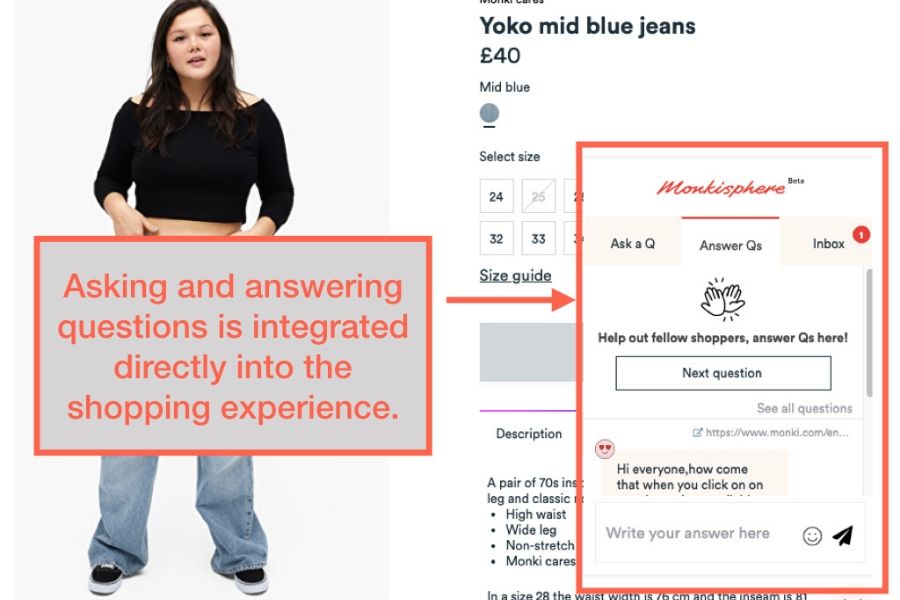
Task: Click the high-five hands icon
Action: [723, 299]
